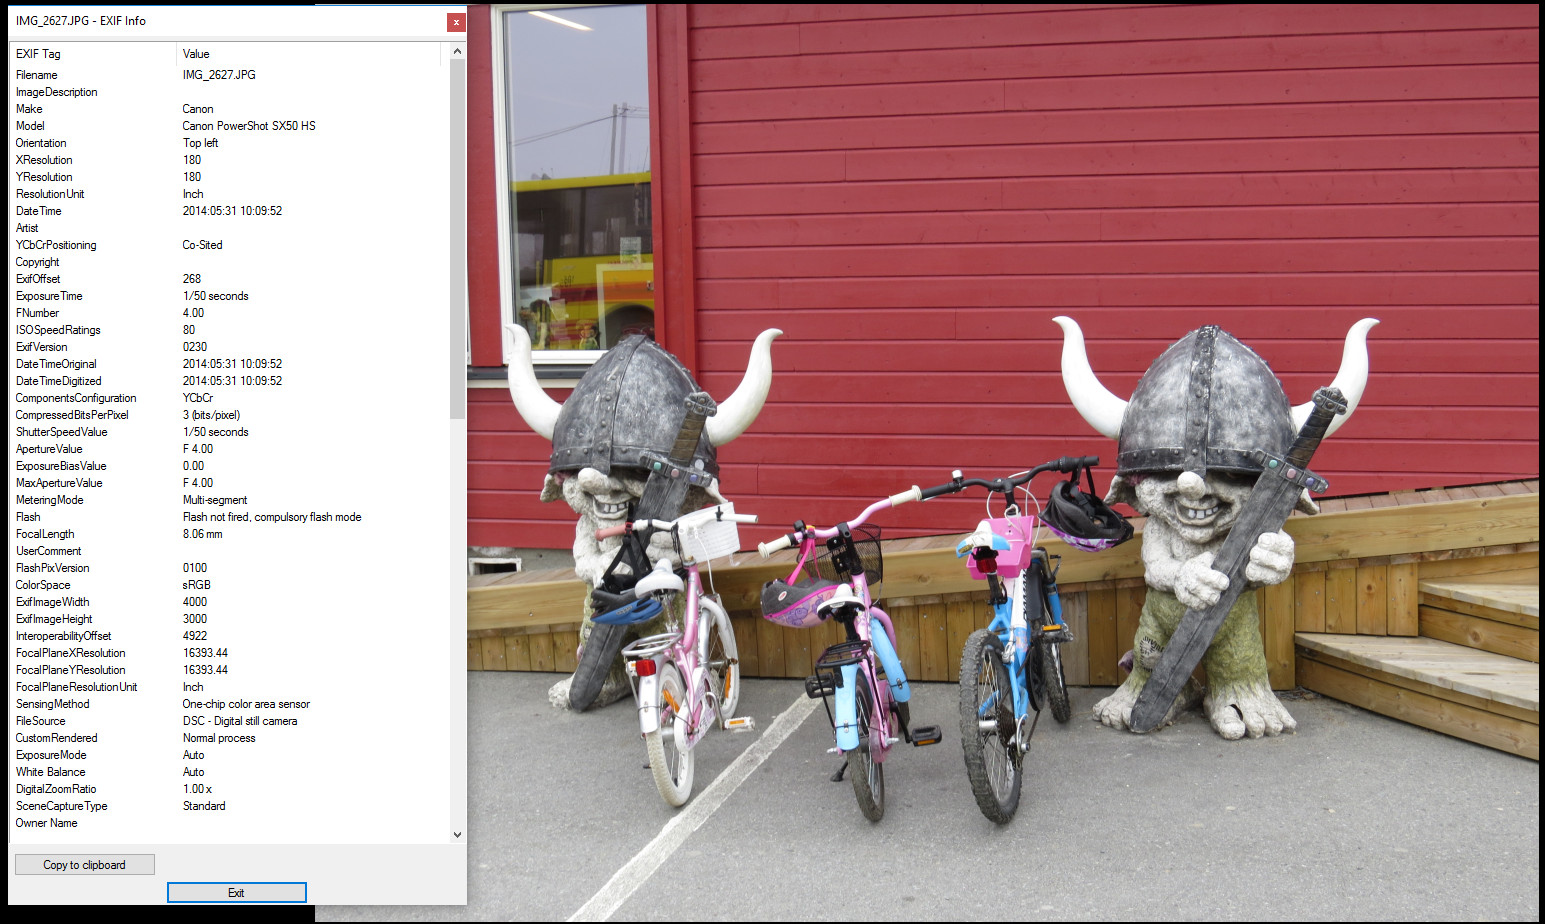Click the "DSC - Digital still camera" value
1545x924 pixels.
[240, 721]
